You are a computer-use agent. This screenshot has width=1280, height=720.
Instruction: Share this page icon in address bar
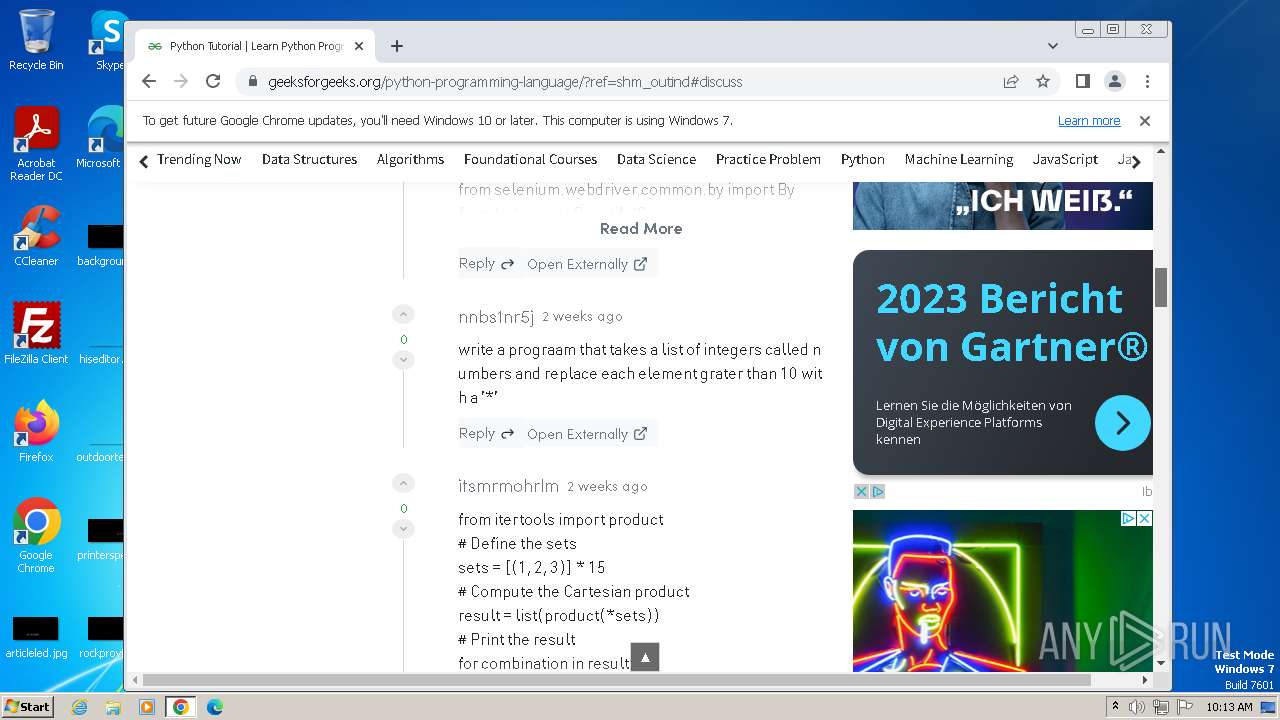(1011, 81)
